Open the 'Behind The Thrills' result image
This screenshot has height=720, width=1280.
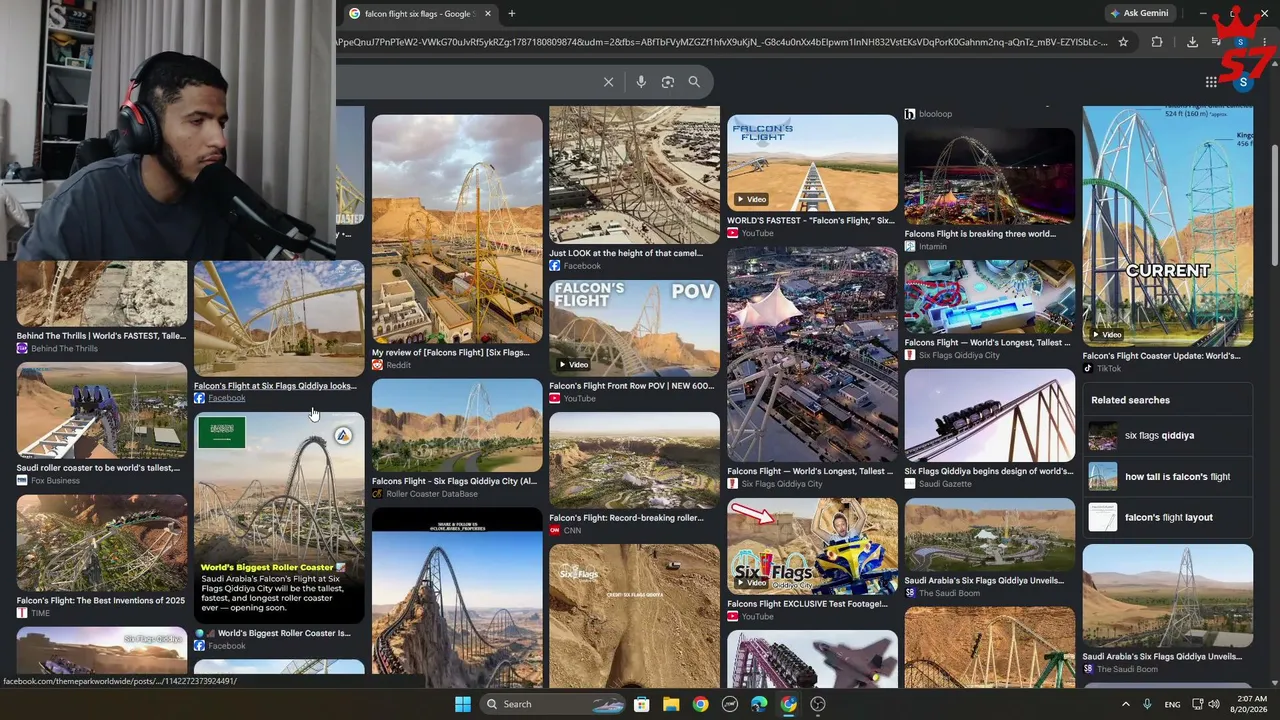(x=101, y=294)
